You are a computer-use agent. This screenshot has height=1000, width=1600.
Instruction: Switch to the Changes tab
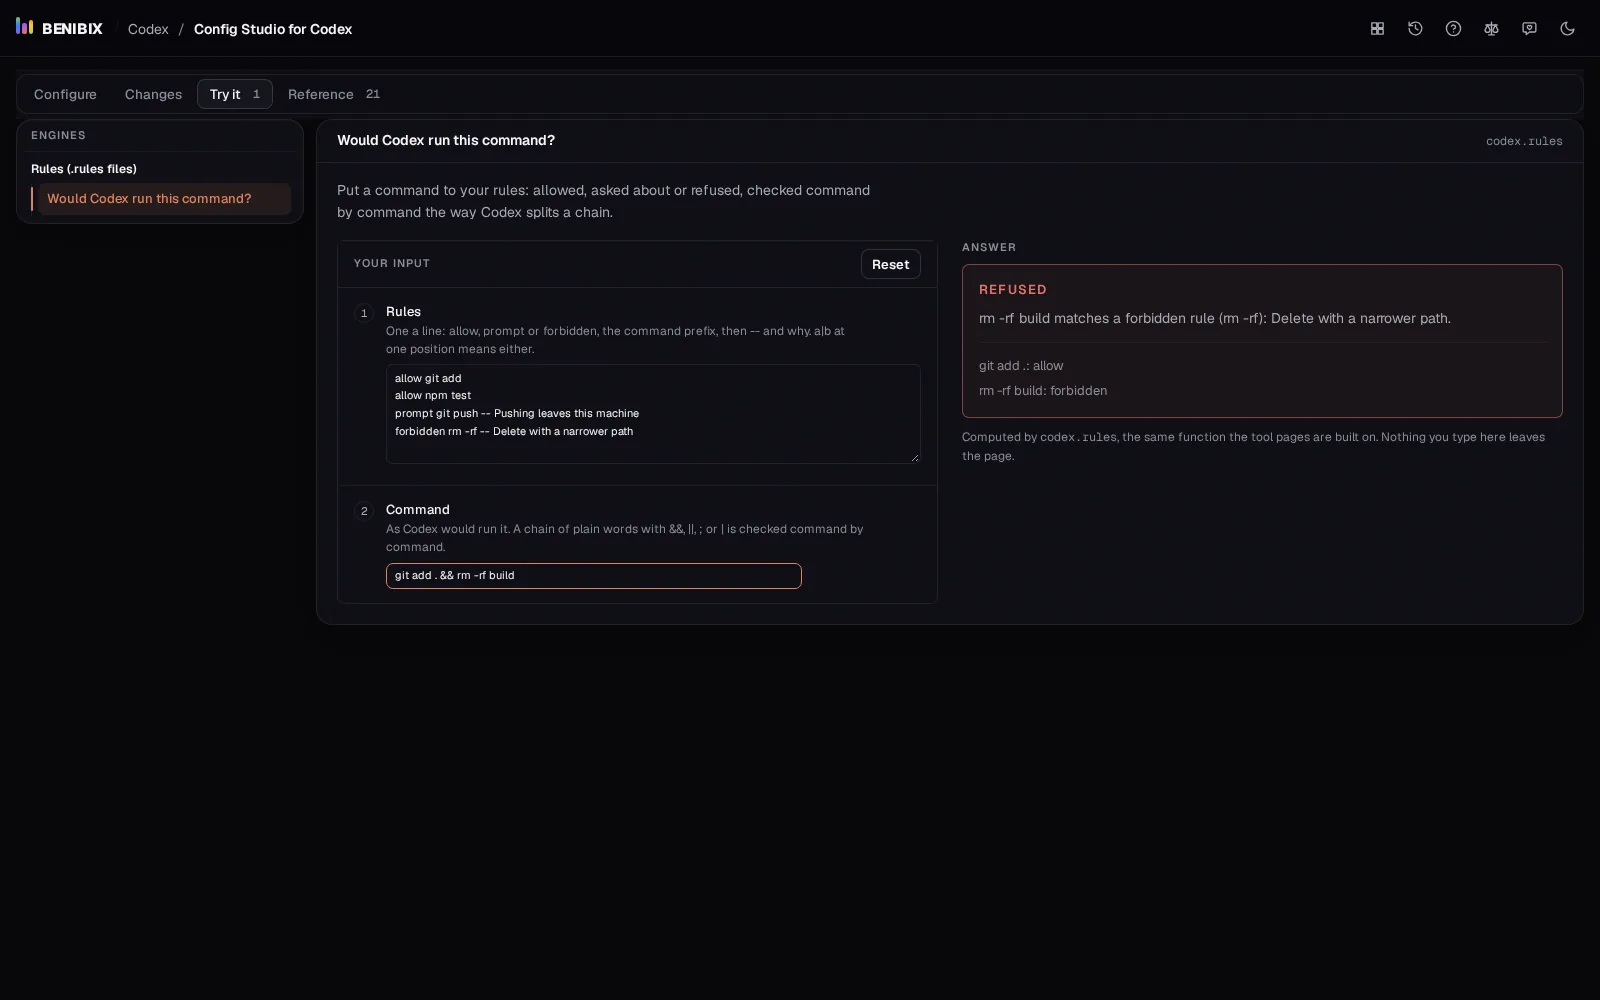(x=153, y=94)
